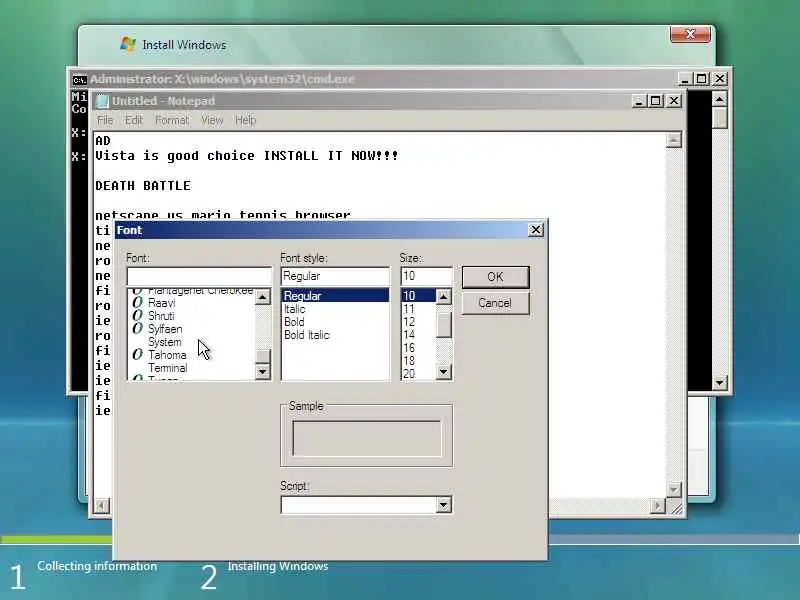800x600 pixels.
Task: Focus the Size input field
Action: click(427, 277)
